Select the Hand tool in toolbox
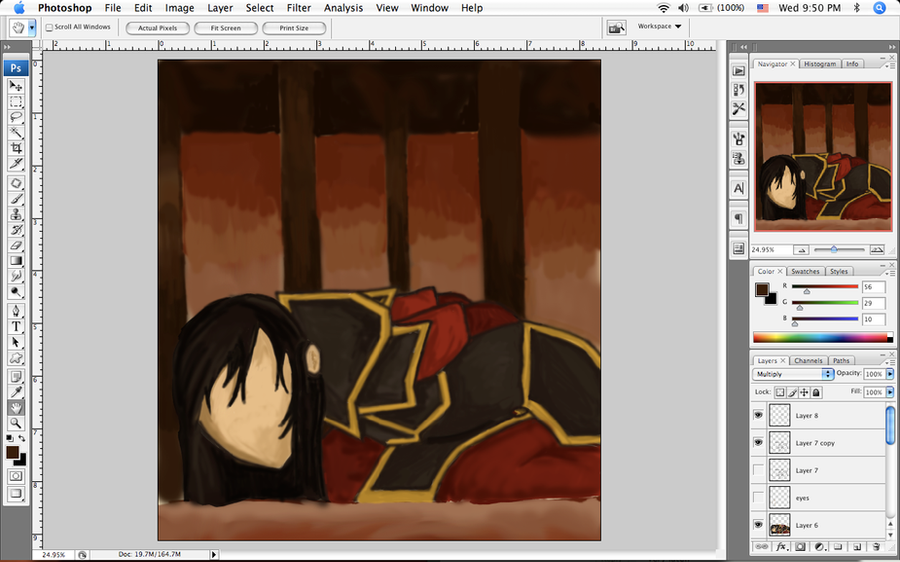 [15, 408]
